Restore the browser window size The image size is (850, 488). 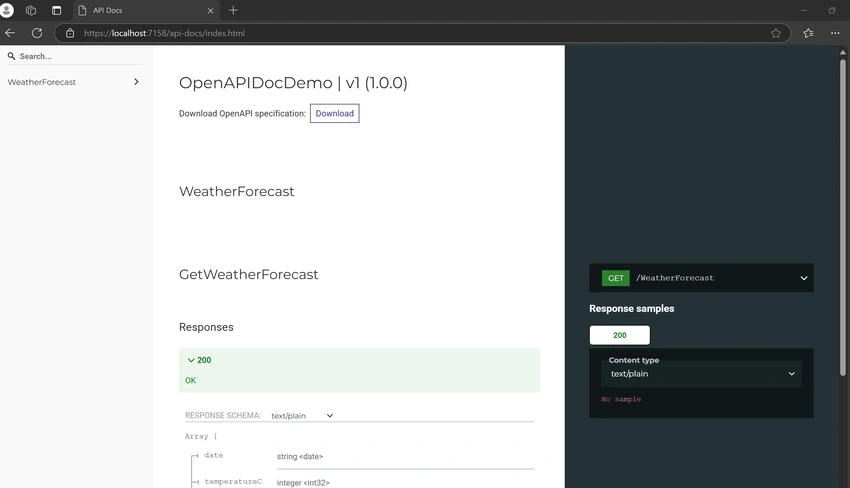click(832, 10)
